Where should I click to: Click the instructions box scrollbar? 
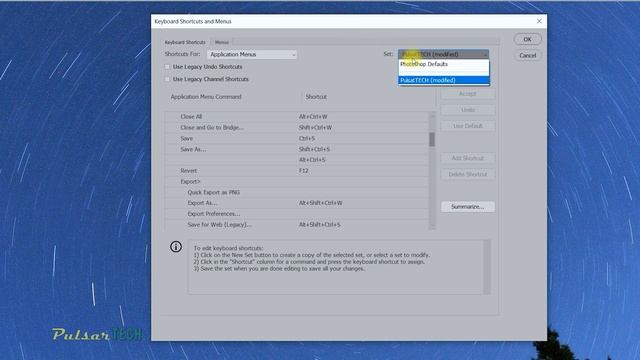(487, 267)
